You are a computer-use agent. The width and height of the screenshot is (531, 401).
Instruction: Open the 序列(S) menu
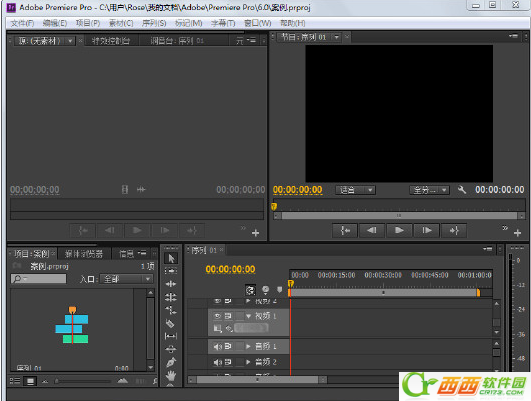(x=154, y=23)
